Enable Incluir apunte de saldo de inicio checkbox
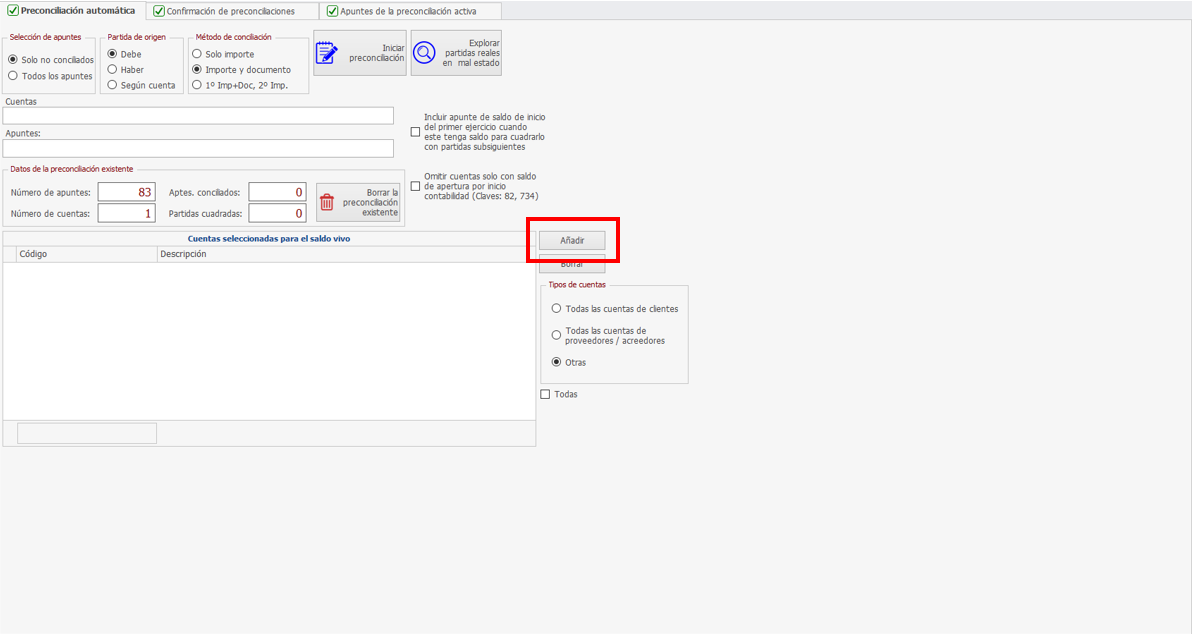Image resolution: width=1193 pixels, height=634 pixels. tap(416, 132)
